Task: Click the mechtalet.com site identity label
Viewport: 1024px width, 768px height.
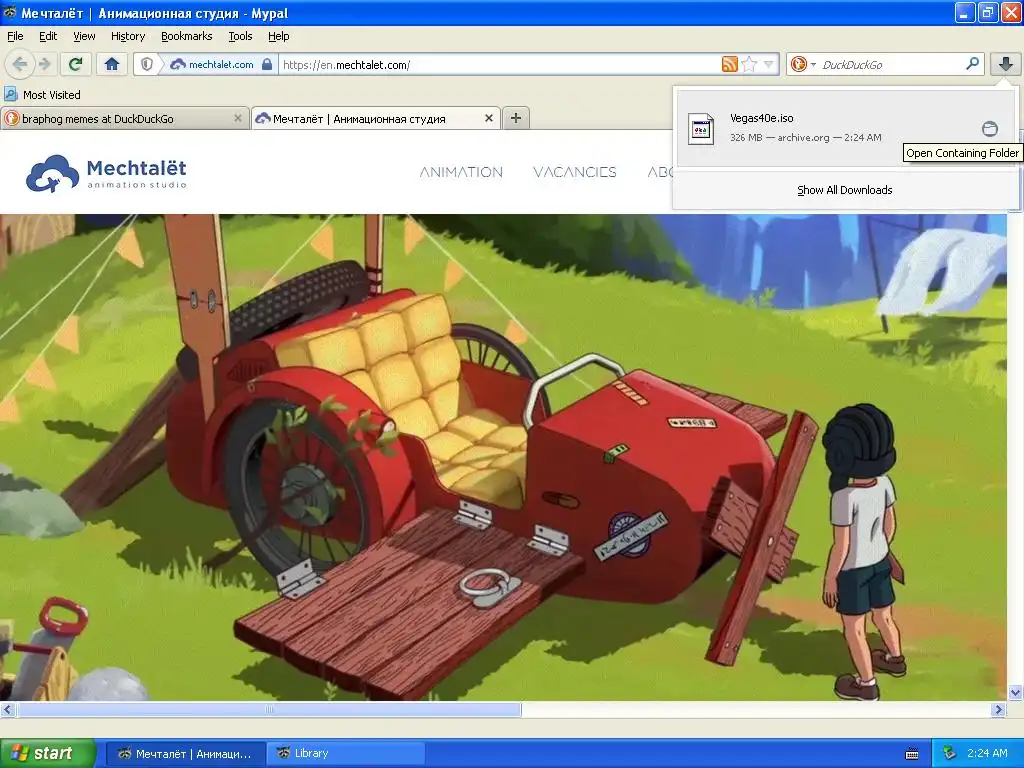Action: click(220, 64)
